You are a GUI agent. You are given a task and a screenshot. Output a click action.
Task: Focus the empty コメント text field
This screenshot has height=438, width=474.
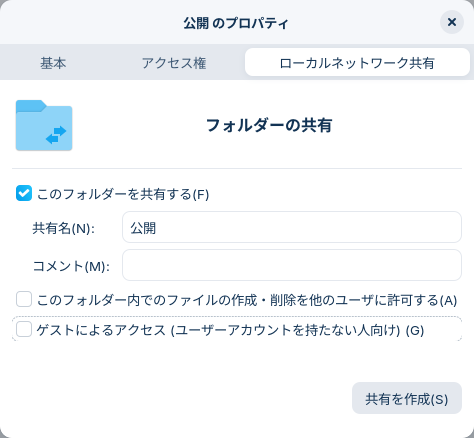pyautogui.click(x=292, y=265)
